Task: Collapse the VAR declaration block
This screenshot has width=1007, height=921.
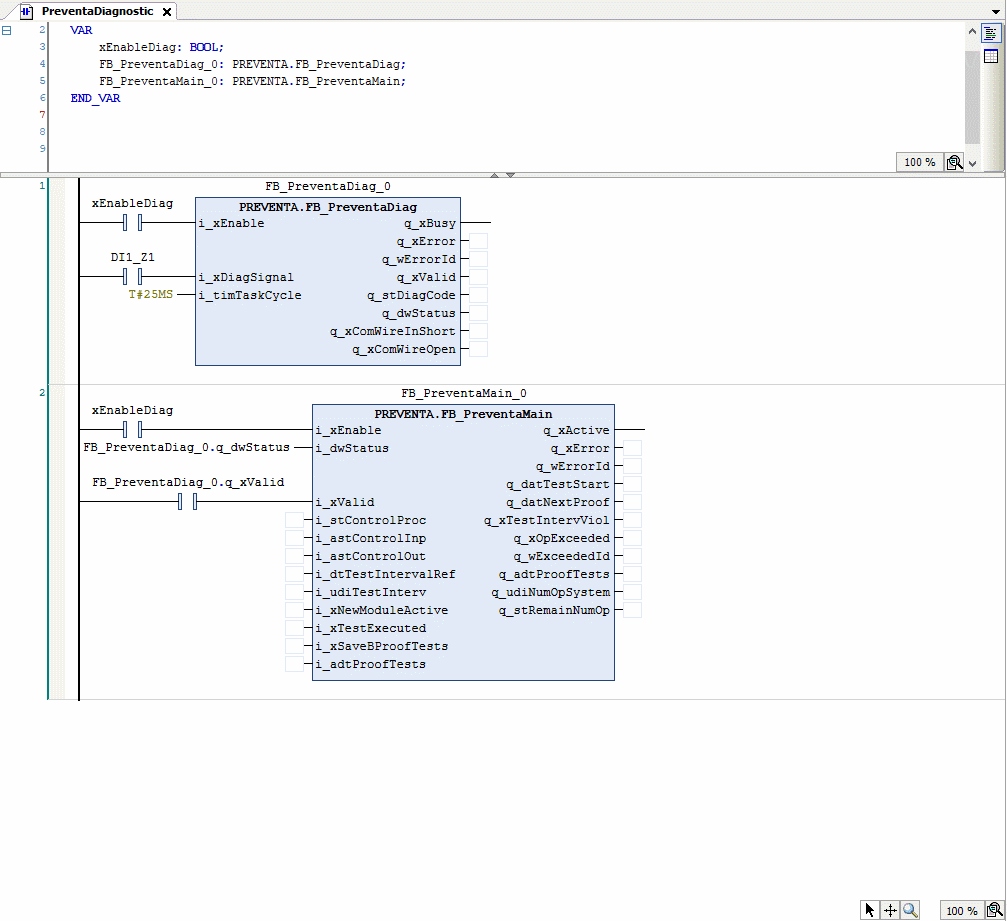Action: click(7, 31)
